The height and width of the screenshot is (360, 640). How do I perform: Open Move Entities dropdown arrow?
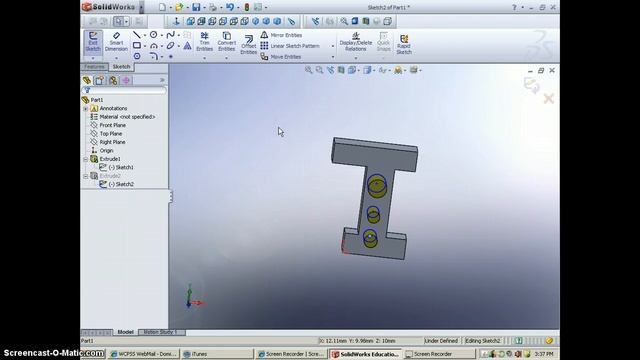pos(333,57)
